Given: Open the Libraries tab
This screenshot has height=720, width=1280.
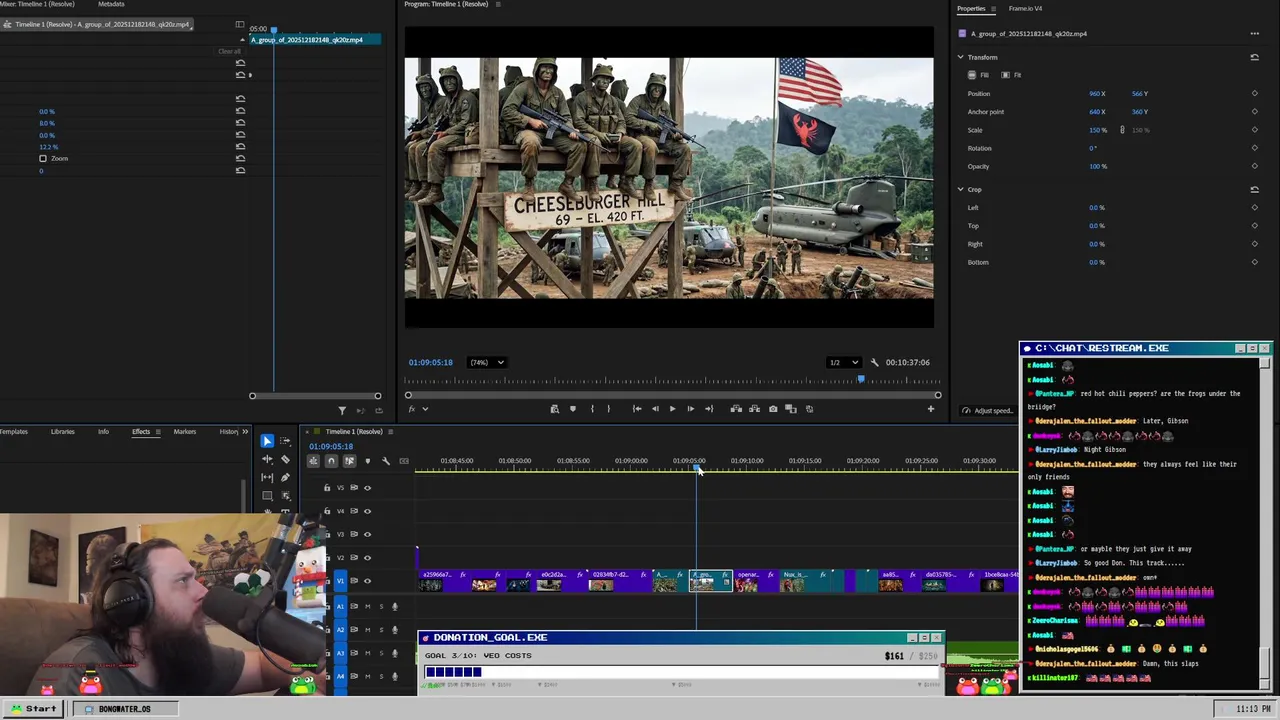Looking at the screenshot, I should (62, 432).
